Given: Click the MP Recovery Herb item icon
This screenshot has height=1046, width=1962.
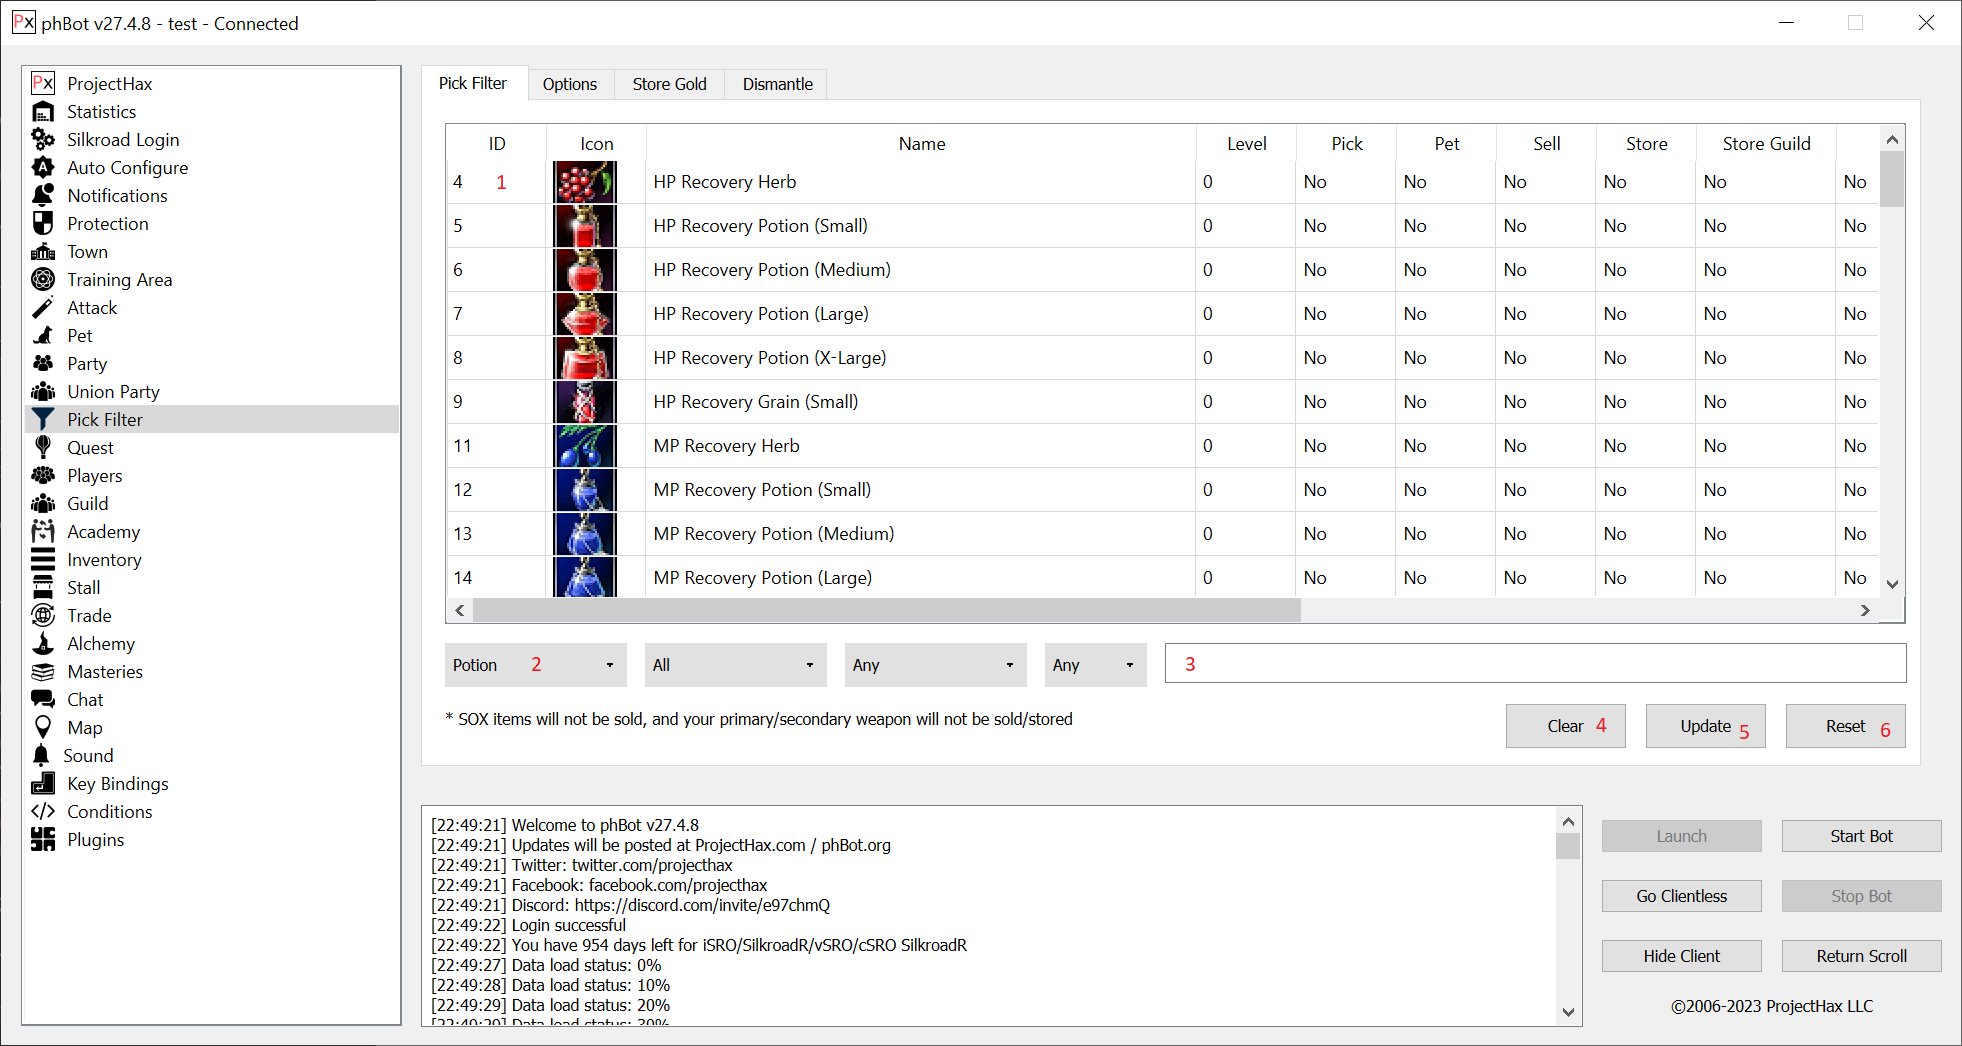Looking at the screenshot, I should click(x=585, y=446).
